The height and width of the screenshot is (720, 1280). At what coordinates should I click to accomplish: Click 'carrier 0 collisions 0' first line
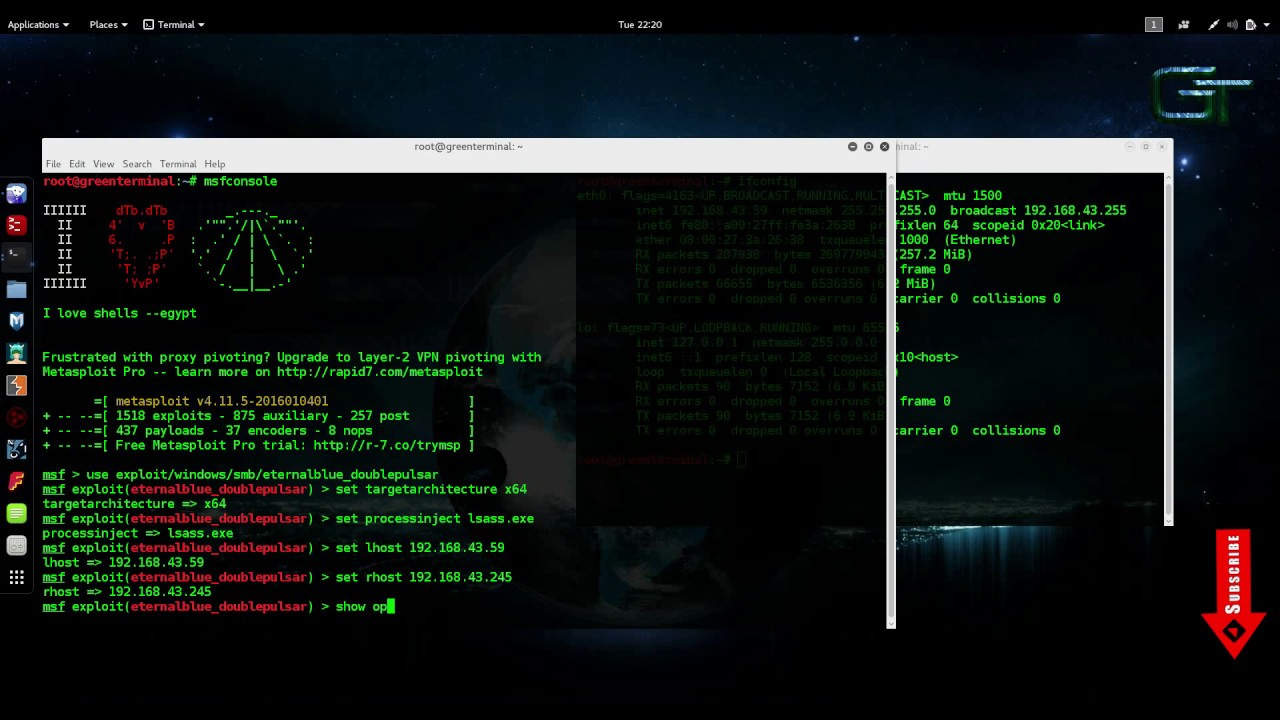(977, 298)
